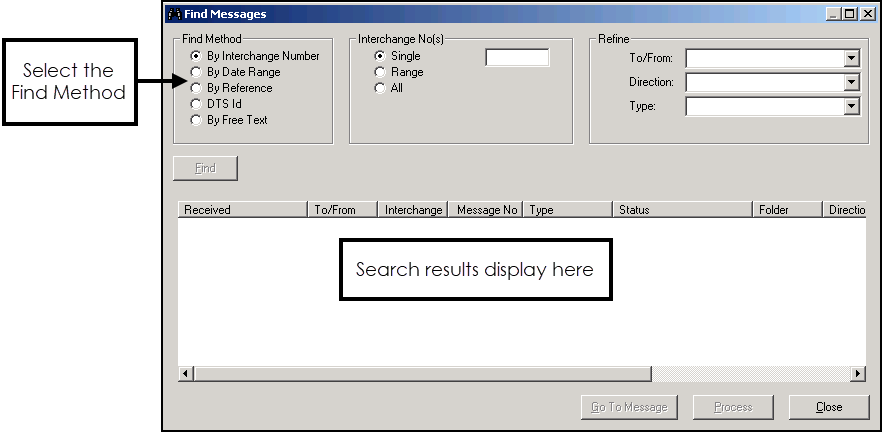This screenshot has width=882, height=432.
Task: Click the interchange number text field
Action: coord(516,58)
